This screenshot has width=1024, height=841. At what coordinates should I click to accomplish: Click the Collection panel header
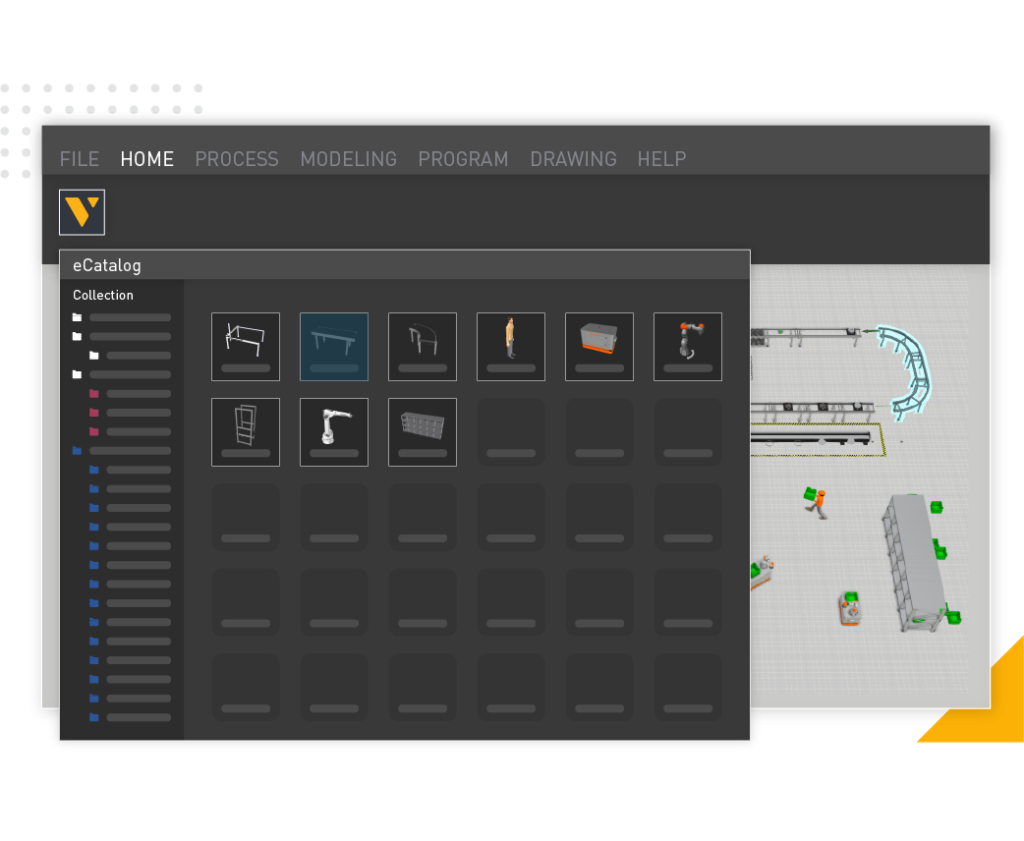102,295
